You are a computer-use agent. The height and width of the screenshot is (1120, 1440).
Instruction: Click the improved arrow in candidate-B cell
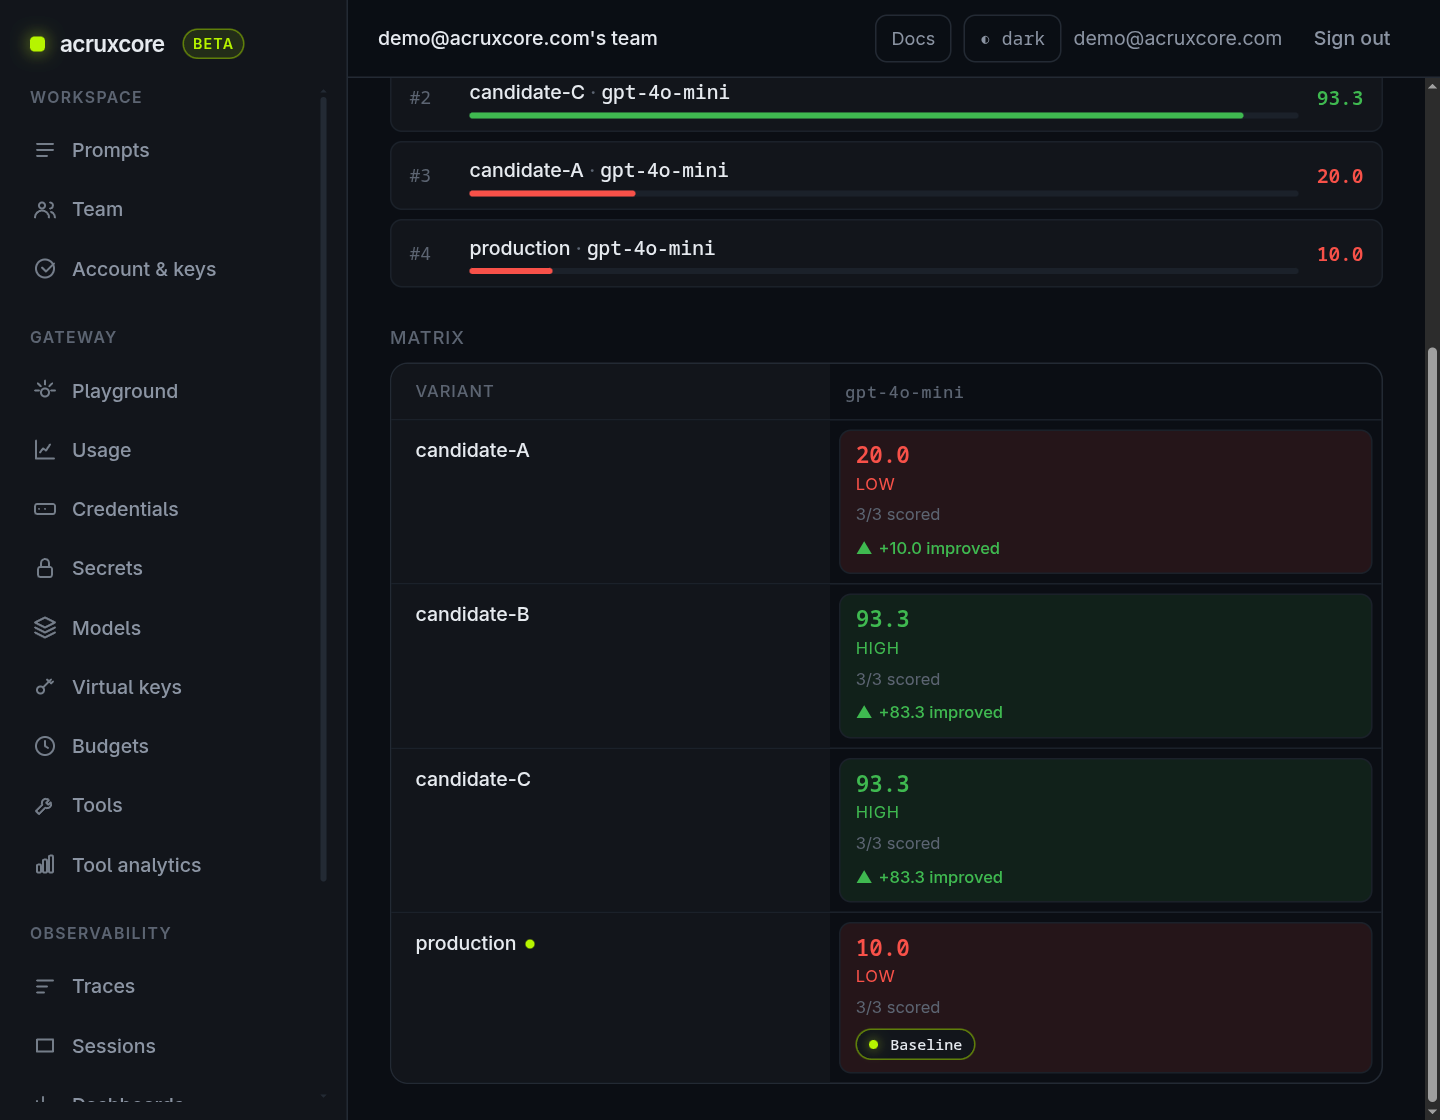tap(864, 712)
